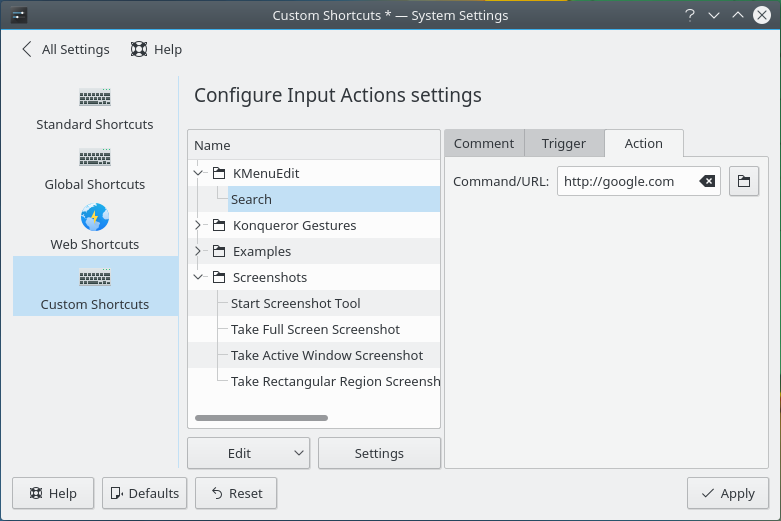Collapse the Screenshots group

coord(198,277)
